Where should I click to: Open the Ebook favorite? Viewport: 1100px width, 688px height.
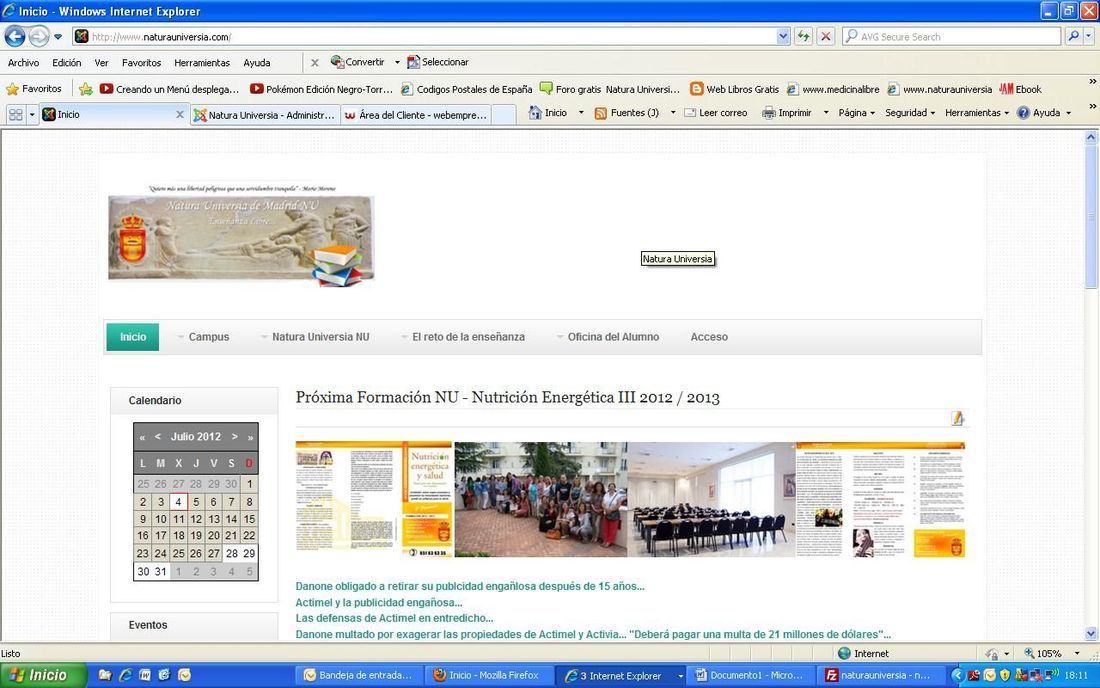pyautogui.click(x=1021, y=89)
